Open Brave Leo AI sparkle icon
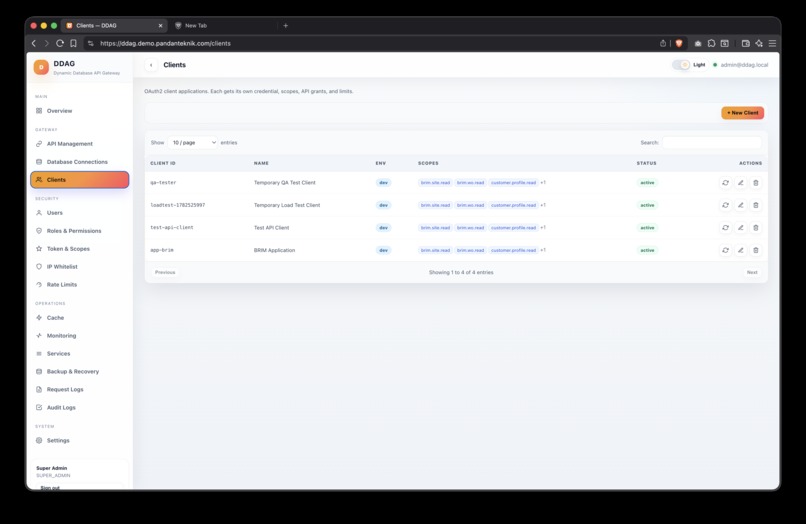The width and height of the screenshot is (806, 524). tap(759, 43)
